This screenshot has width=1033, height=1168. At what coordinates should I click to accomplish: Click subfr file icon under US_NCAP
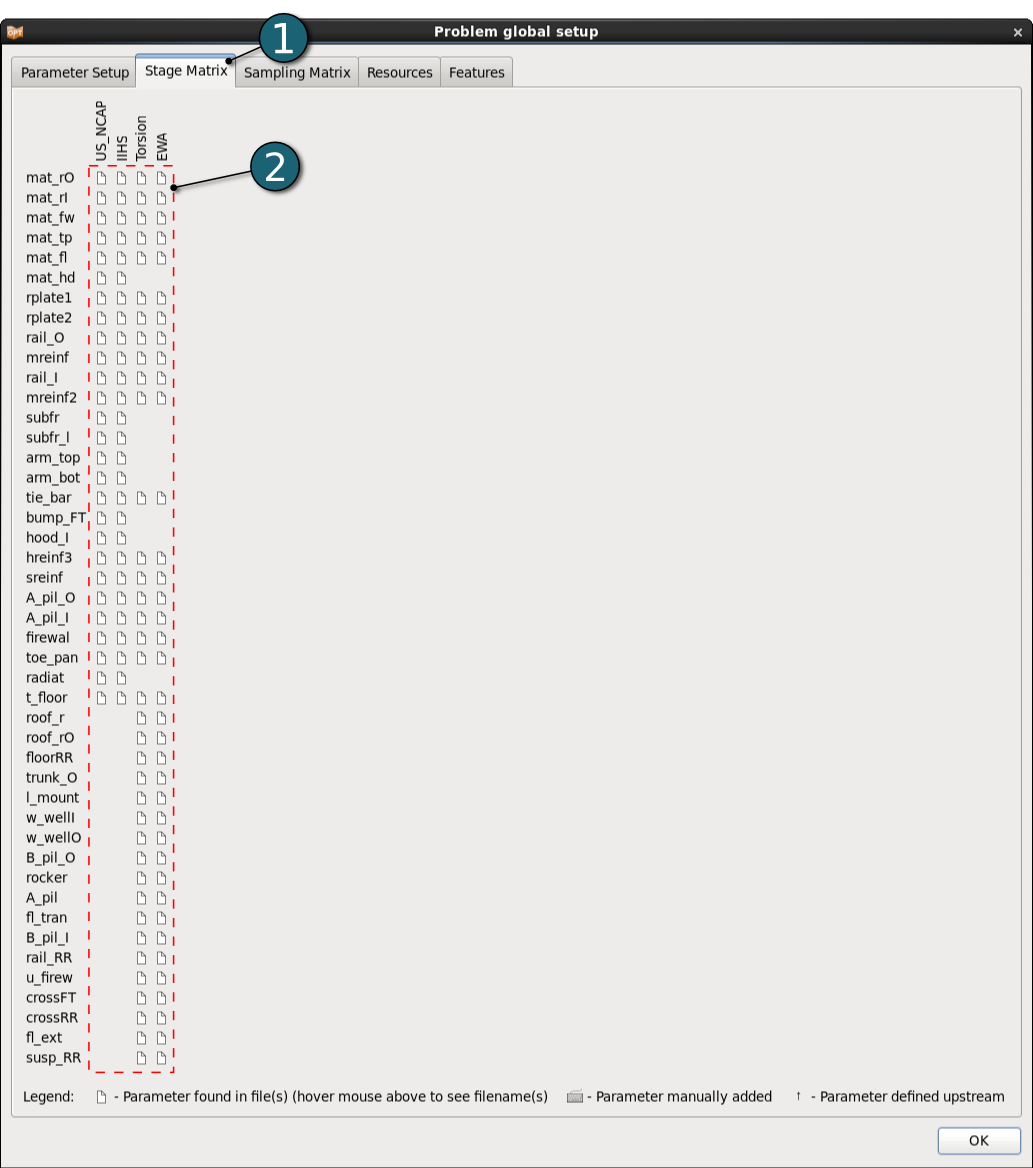(101, 418)
